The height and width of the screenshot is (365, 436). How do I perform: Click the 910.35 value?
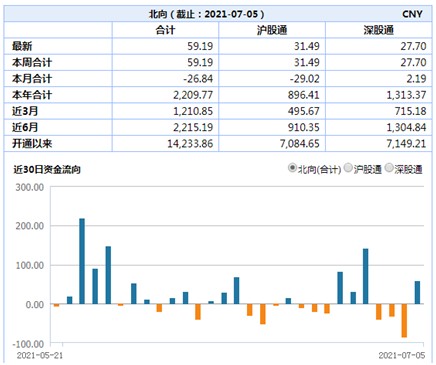click(304, 127)
